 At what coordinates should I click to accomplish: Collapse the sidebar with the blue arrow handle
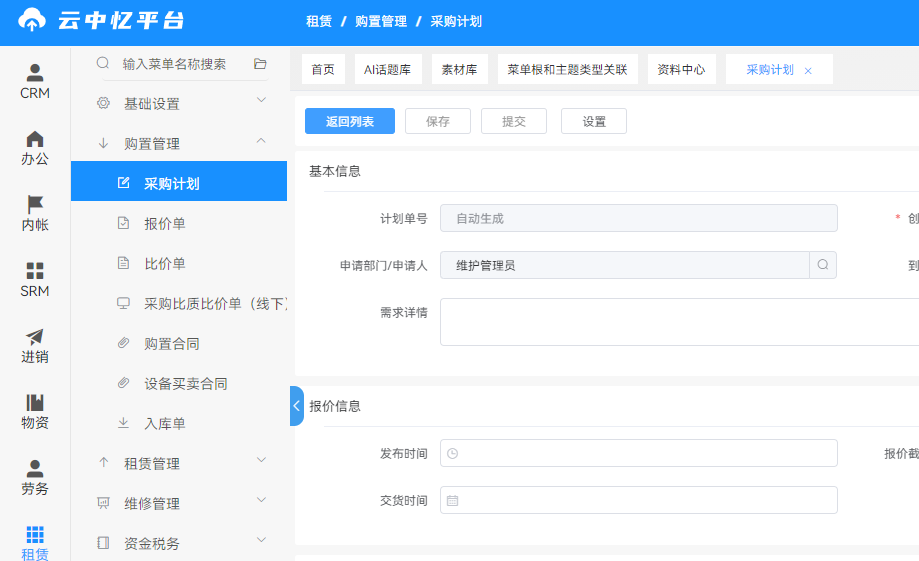coord(297,406)
